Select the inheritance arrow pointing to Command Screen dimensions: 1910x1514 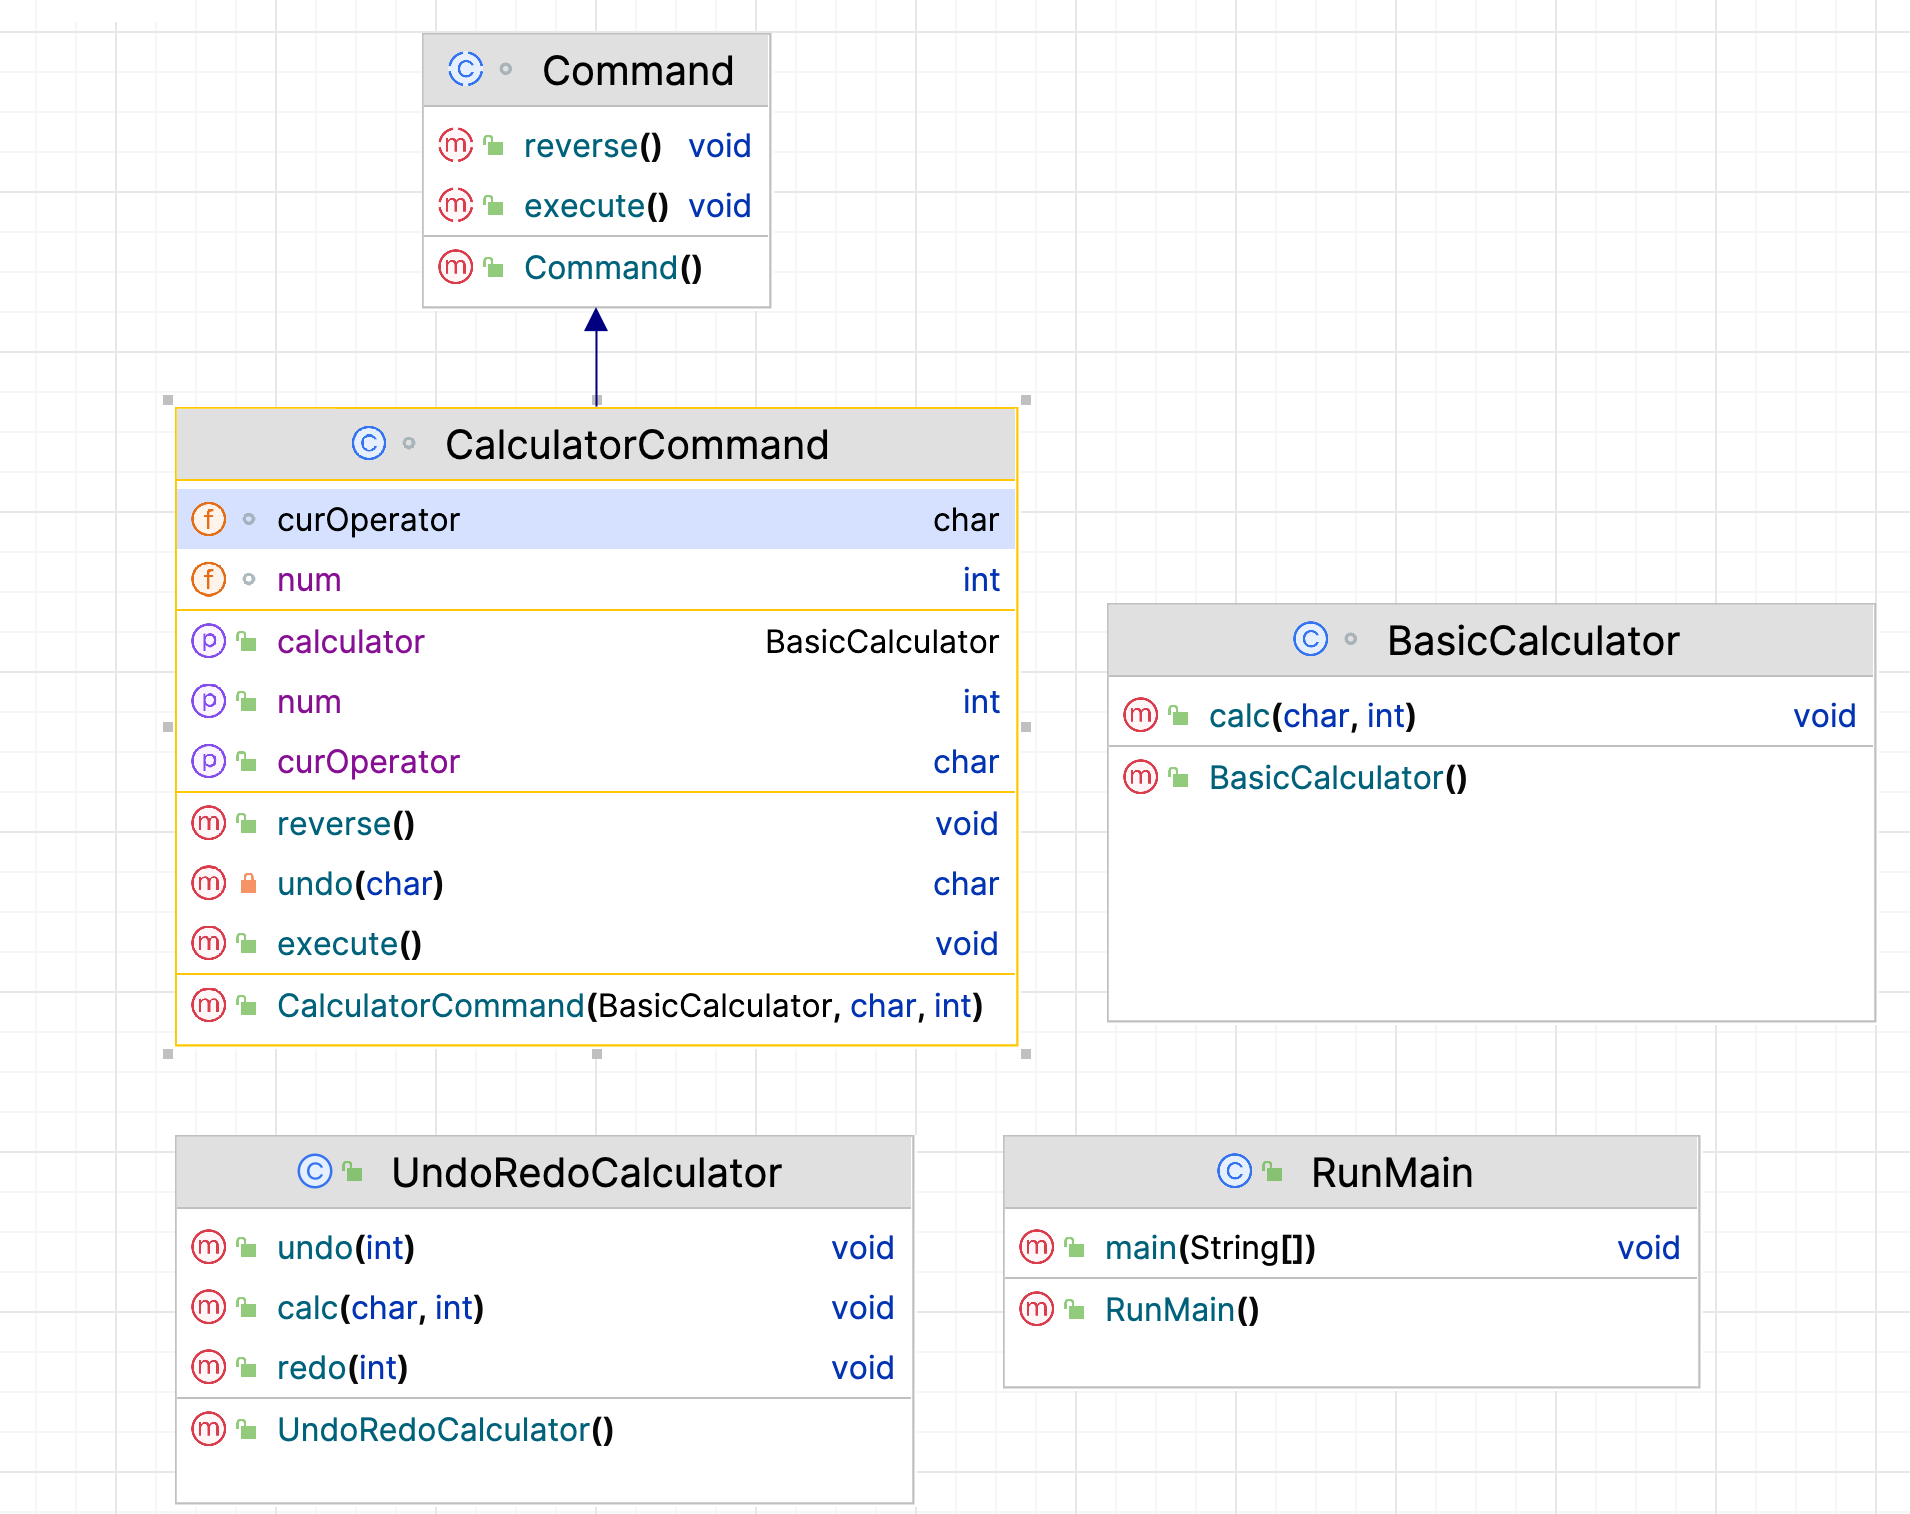(x=596, y=356)
